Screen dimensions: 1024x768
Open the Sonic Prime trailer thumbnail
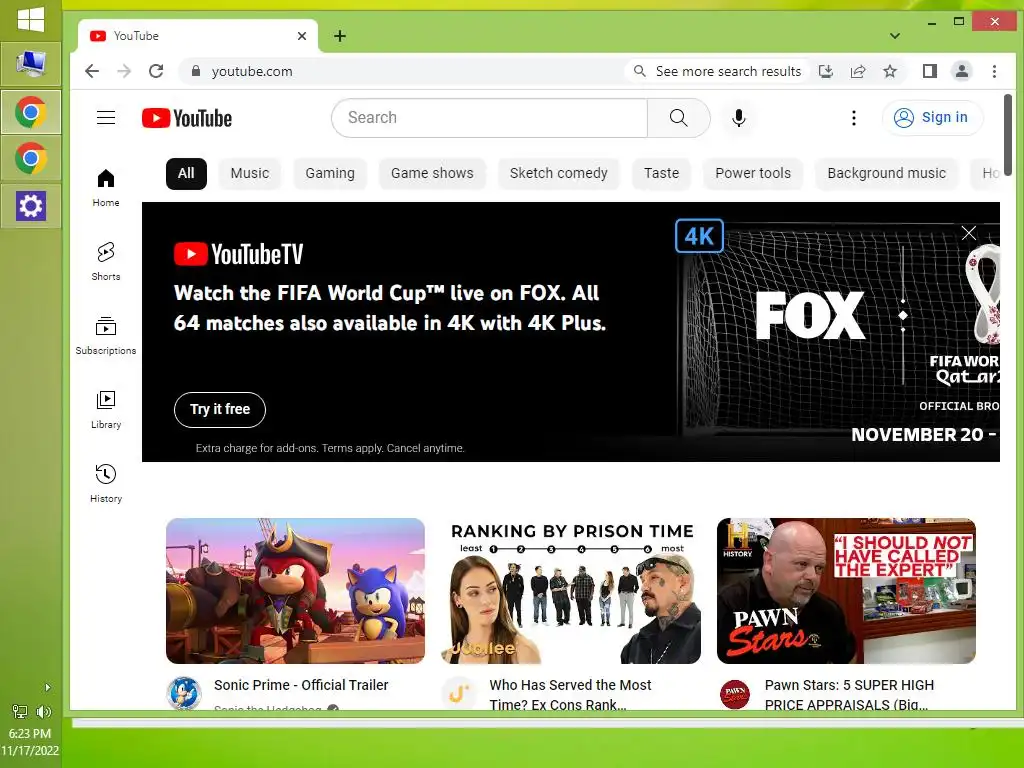coord(295,591)
